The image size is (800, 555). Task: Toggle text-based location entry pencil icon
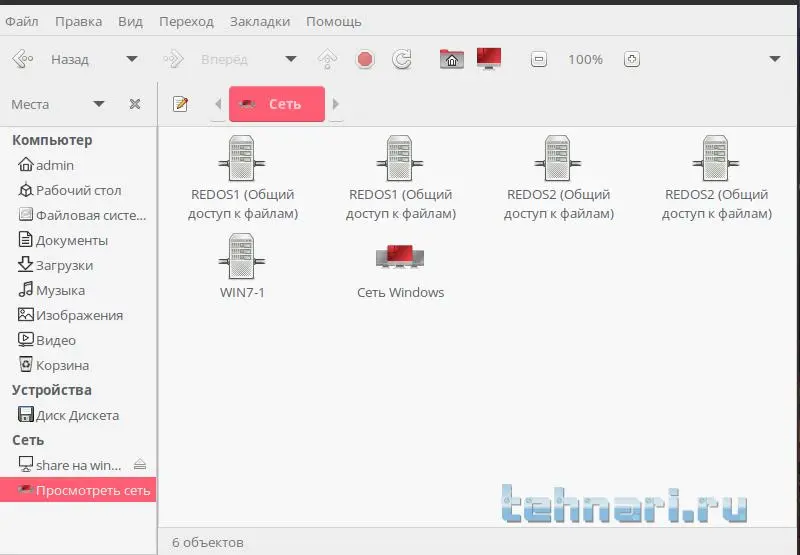[x=181, y=104]
